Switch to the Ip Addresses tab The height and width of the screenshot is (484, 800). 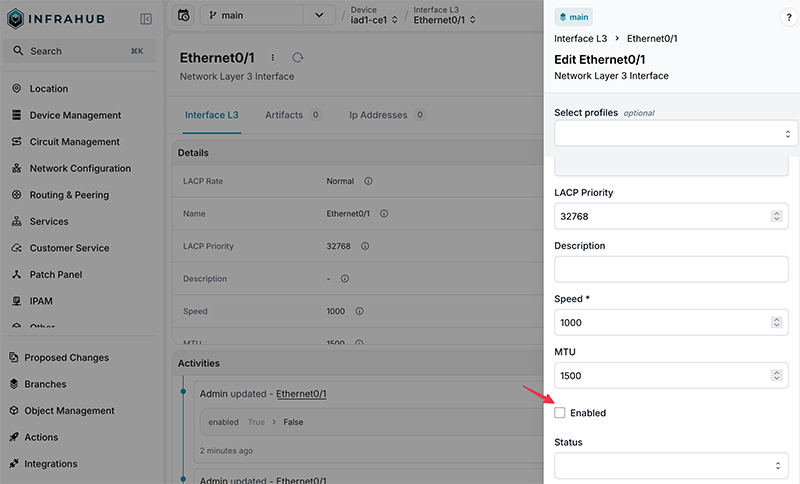[387, 115]
